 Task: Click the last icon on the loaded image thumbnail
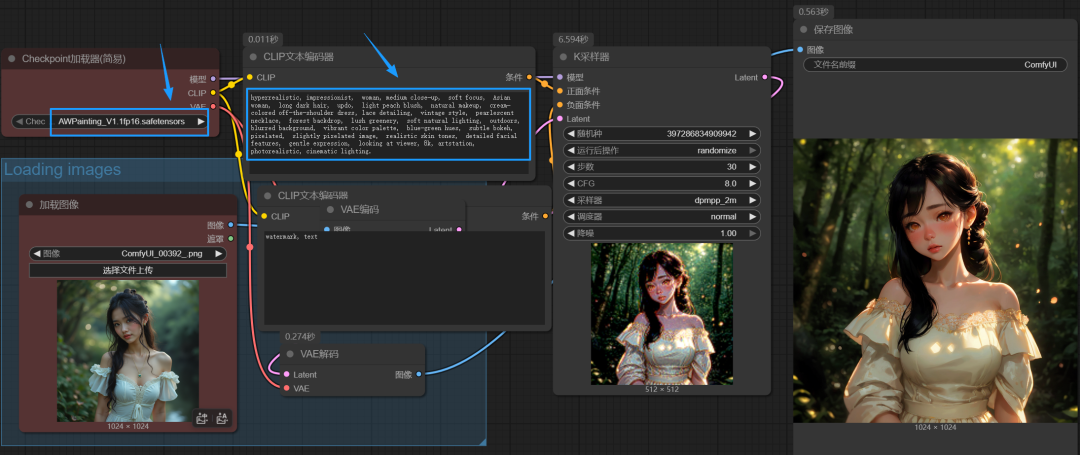coord(222,419)
